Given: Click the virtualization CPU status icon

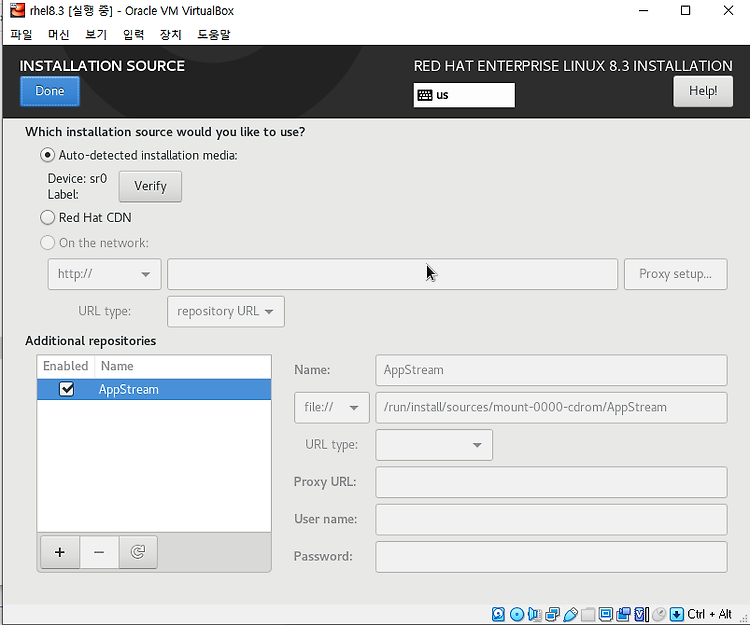Looking at the screenshot, I should pos(641,614).
